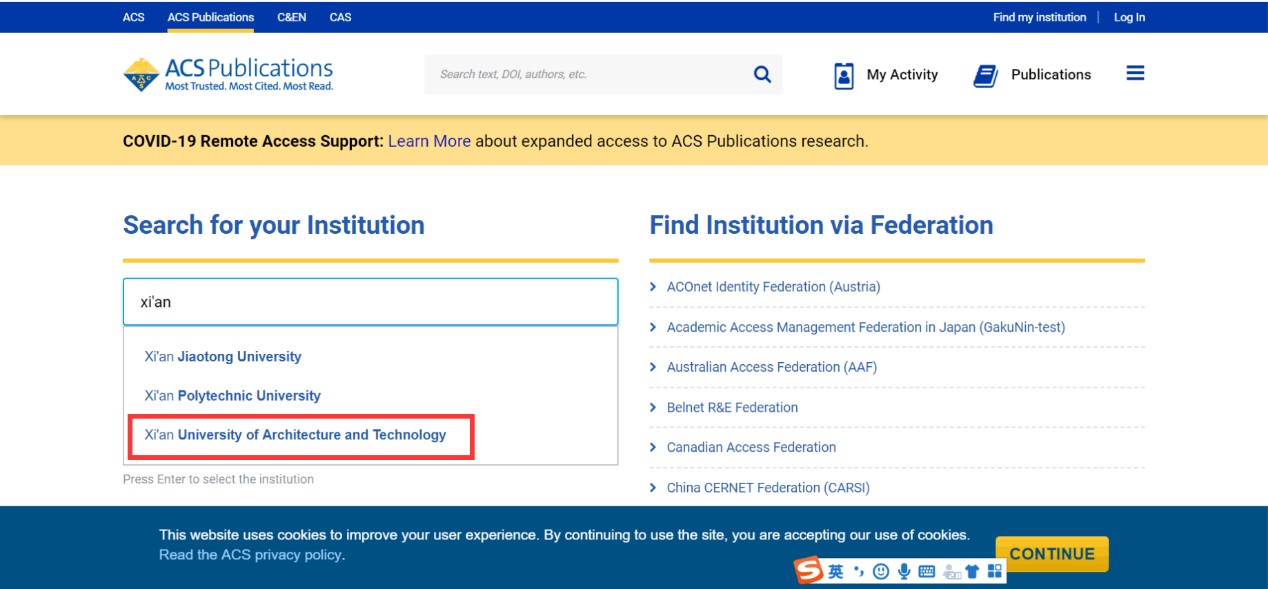Open the hamburger menu icon

[x=1135, y=73]
